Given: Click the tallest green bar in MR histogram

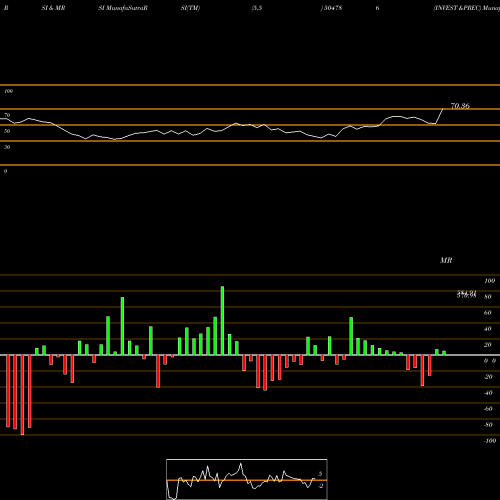Looking at the screenshot, I should pyautogui.click(x=222, y=320).
